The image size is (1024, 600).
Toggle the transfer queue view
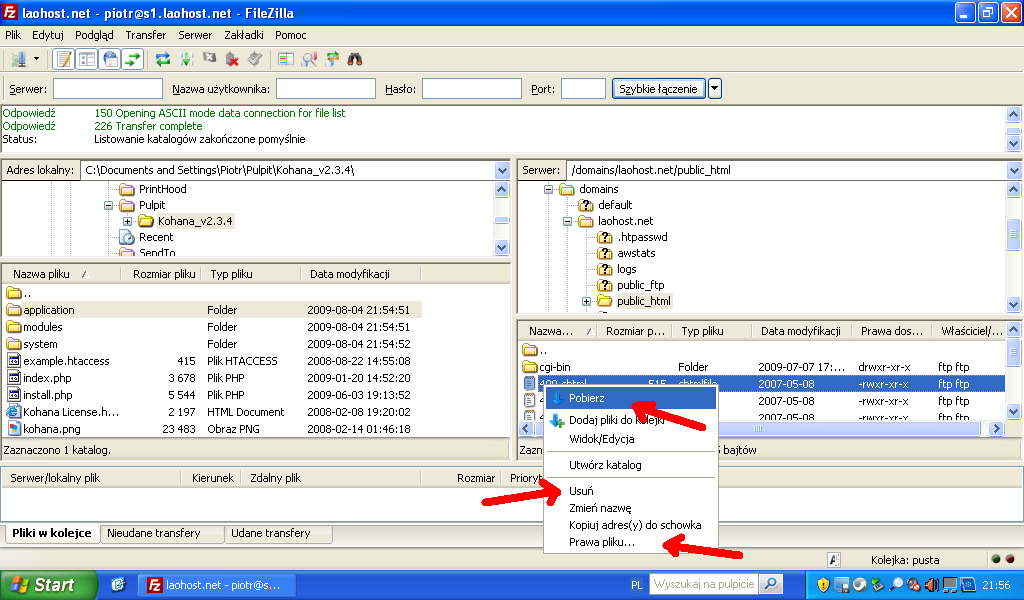coord(133,59)
